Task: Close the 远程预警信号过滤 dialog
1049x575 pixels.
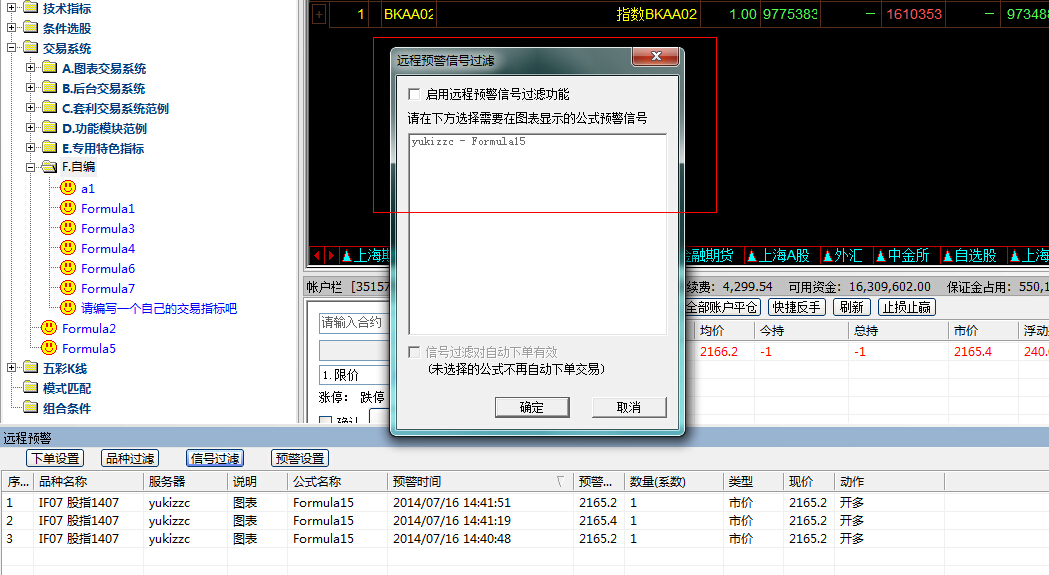Action: tap(655, 57)
